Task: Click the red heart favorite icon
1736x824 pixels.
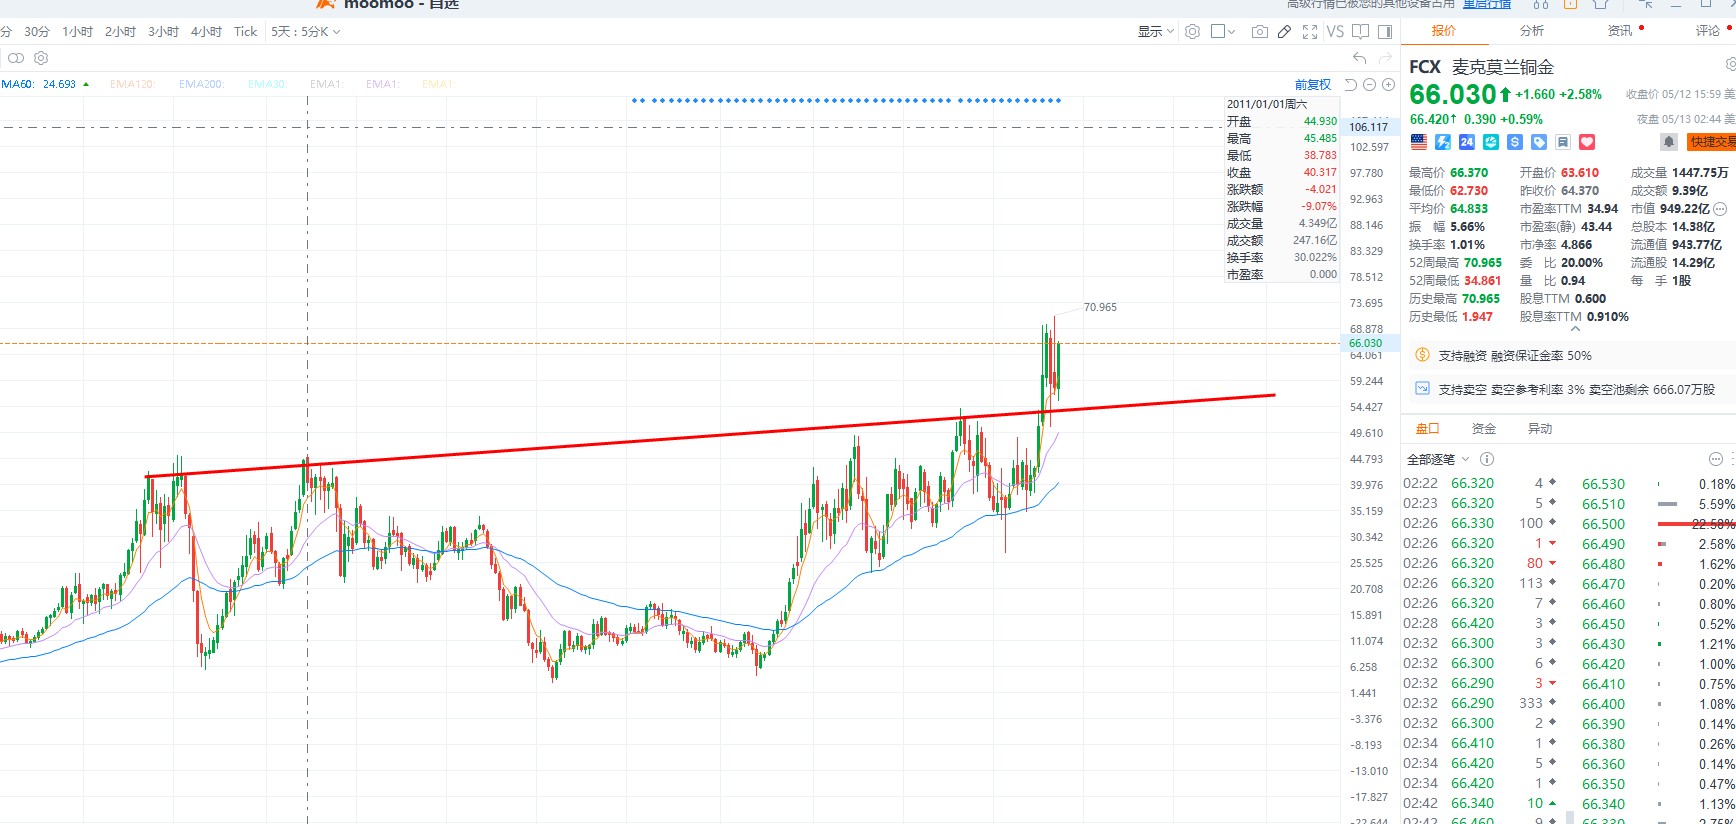Action: click(1587, 142)
